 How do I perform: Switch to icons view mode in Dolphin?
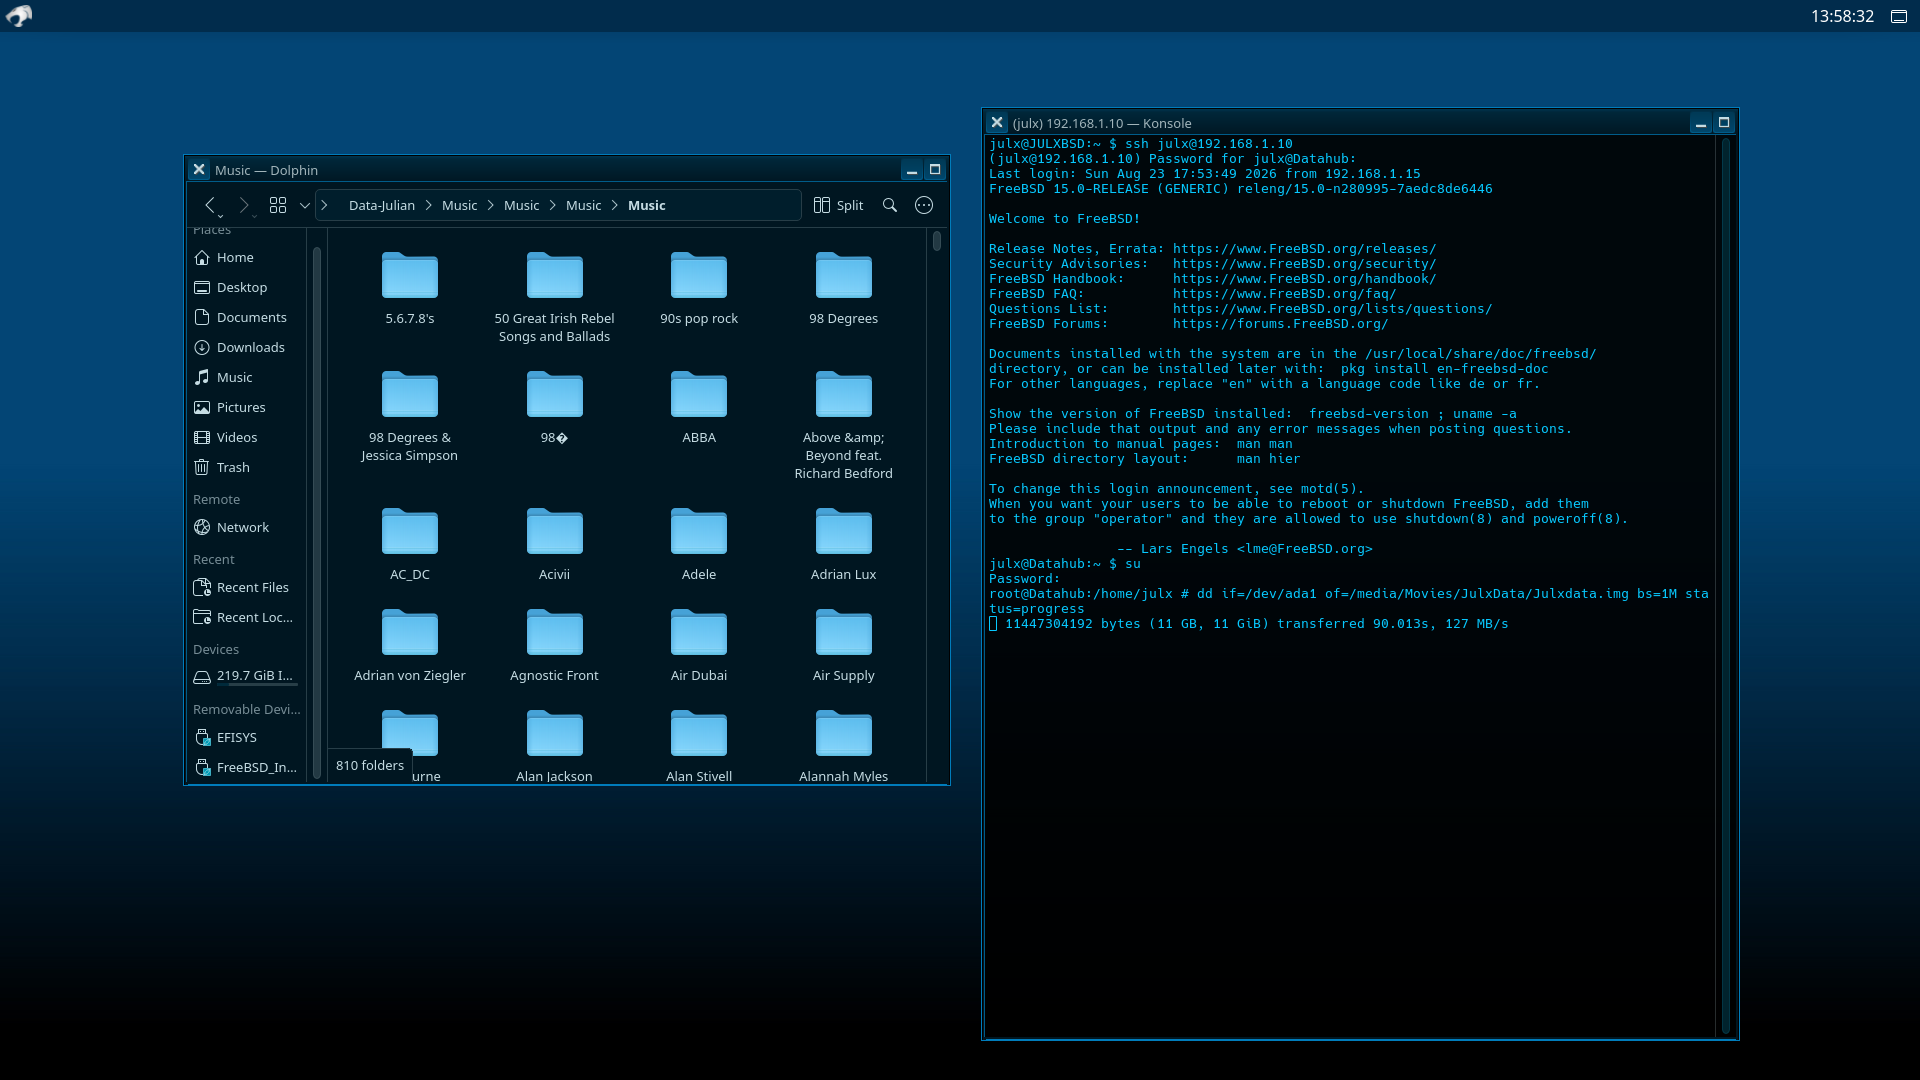(278, 205)
